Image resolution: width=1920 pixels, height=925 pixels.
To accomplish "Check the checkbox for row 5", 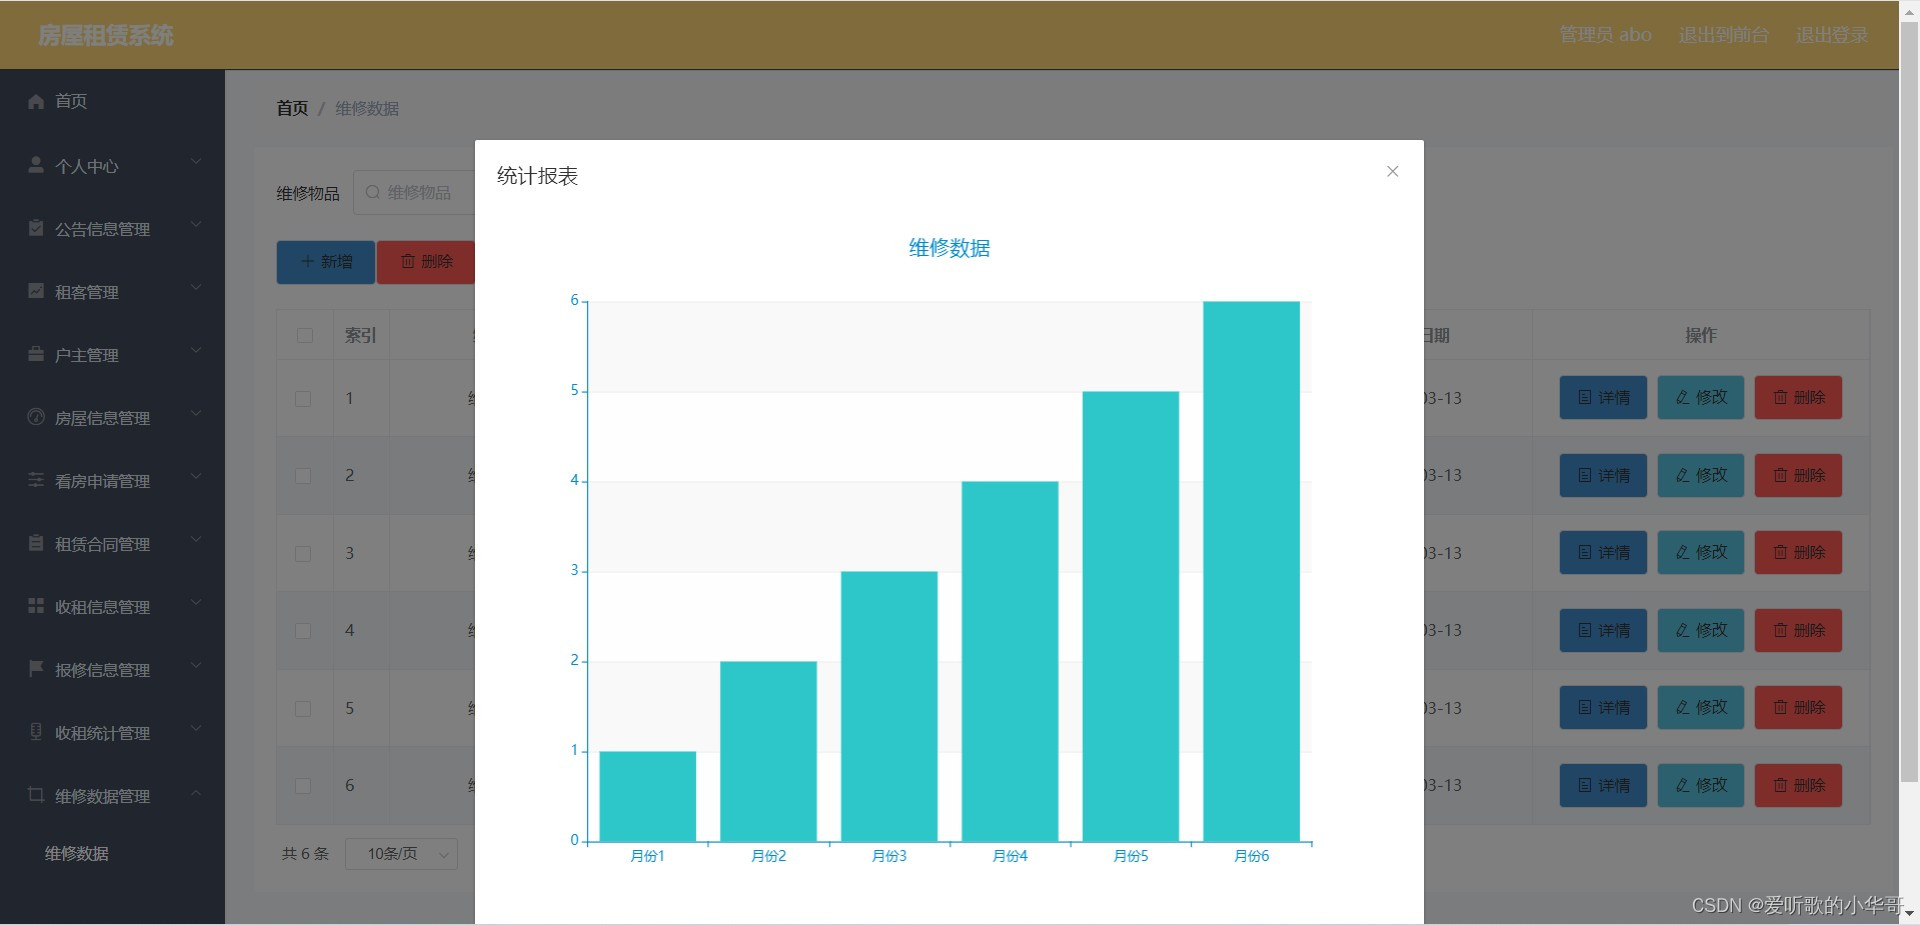I will pyautogui.click(x=303, y=709).
